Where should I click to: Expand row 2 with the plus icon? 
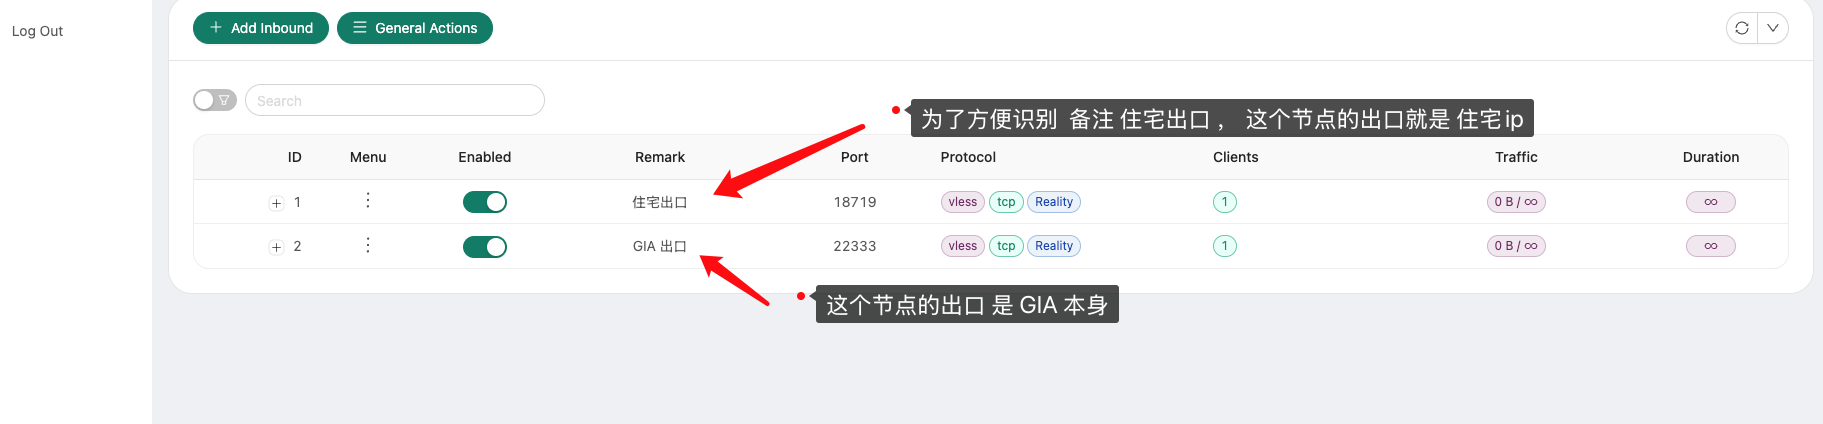(x=277, y=247)
